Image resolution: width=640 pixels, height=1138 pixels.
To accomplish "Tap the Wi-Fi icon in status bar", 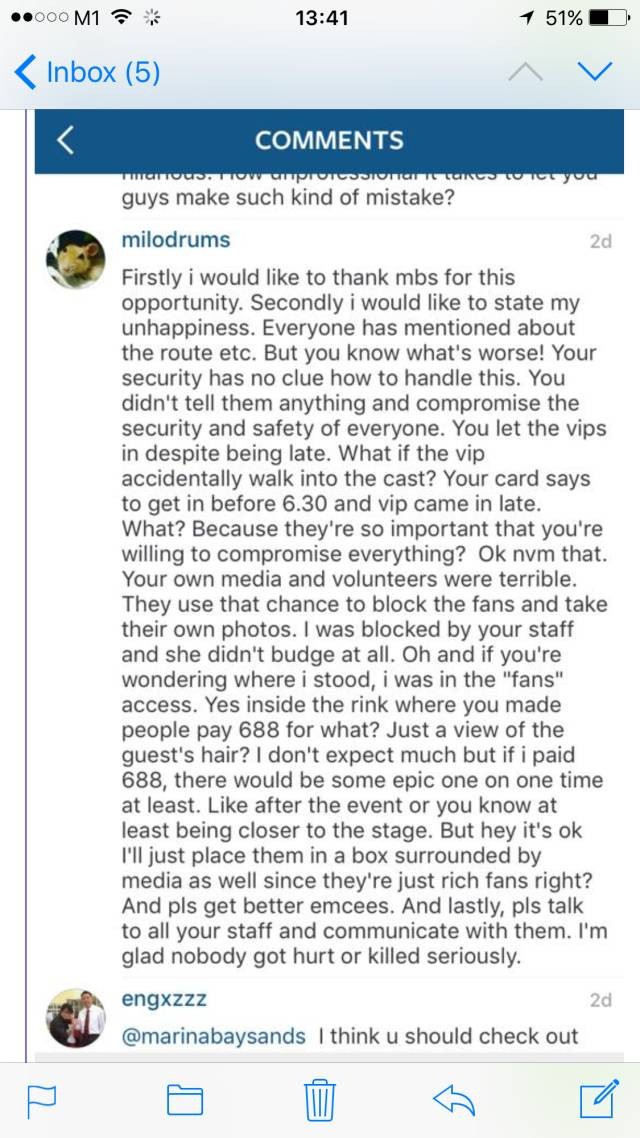I will [x=122, y=18].
